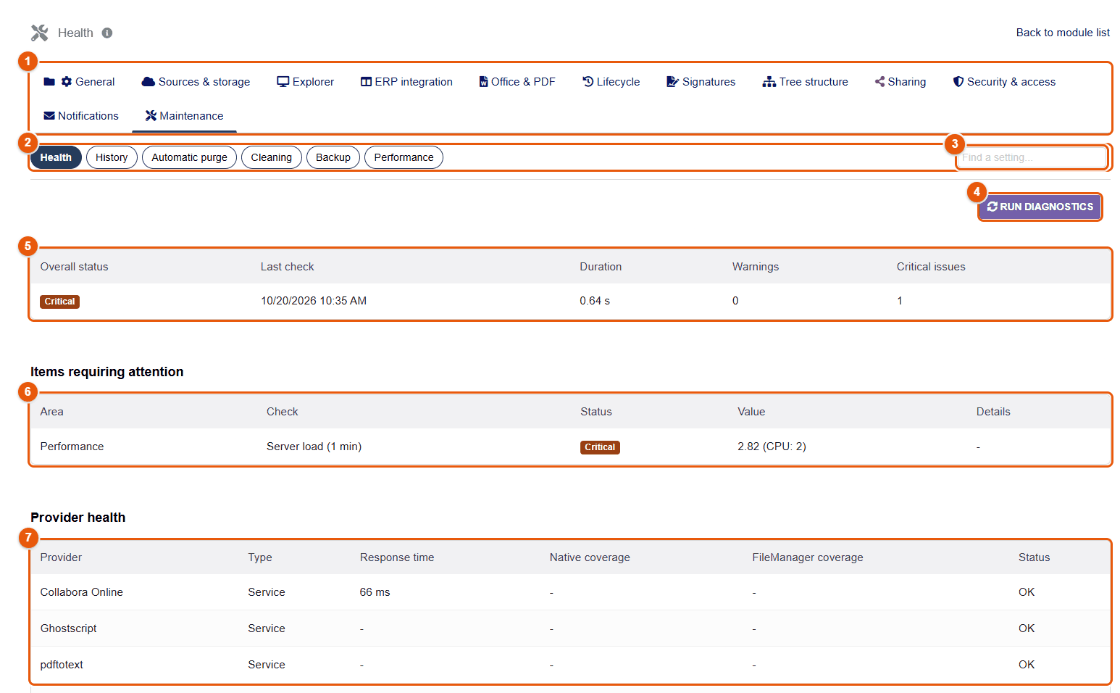Click the "pdftotext" provider name
The width and height of the screenshot is (1120, 693).
(x=61, y=664)
